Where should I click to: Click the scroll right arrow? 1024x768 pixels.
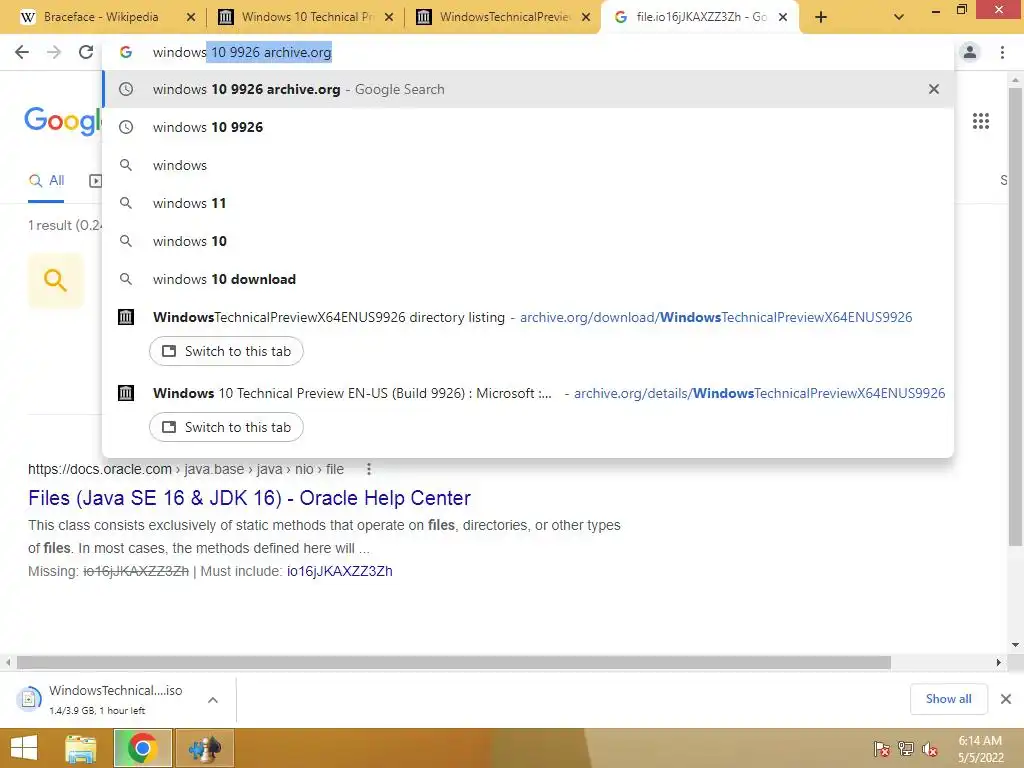tap(999, 663)
